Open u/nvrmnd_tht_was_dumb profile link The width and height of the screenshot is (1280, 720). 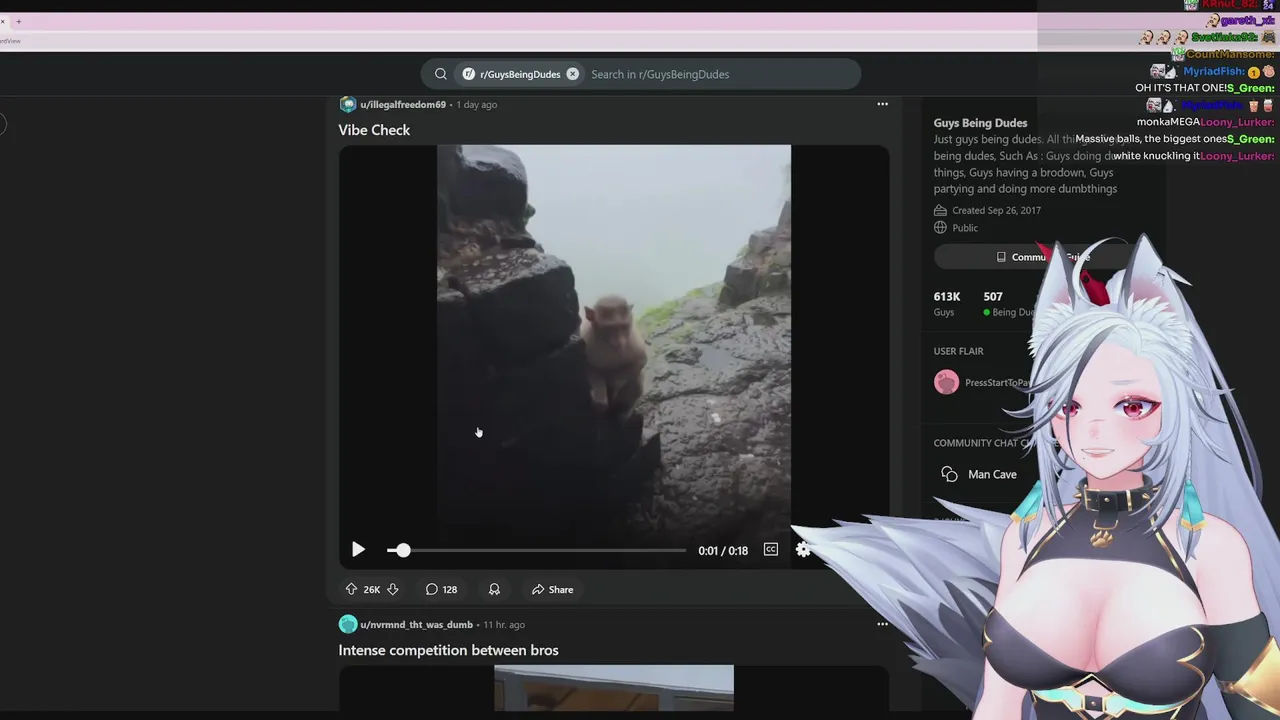tap(416, 624)
